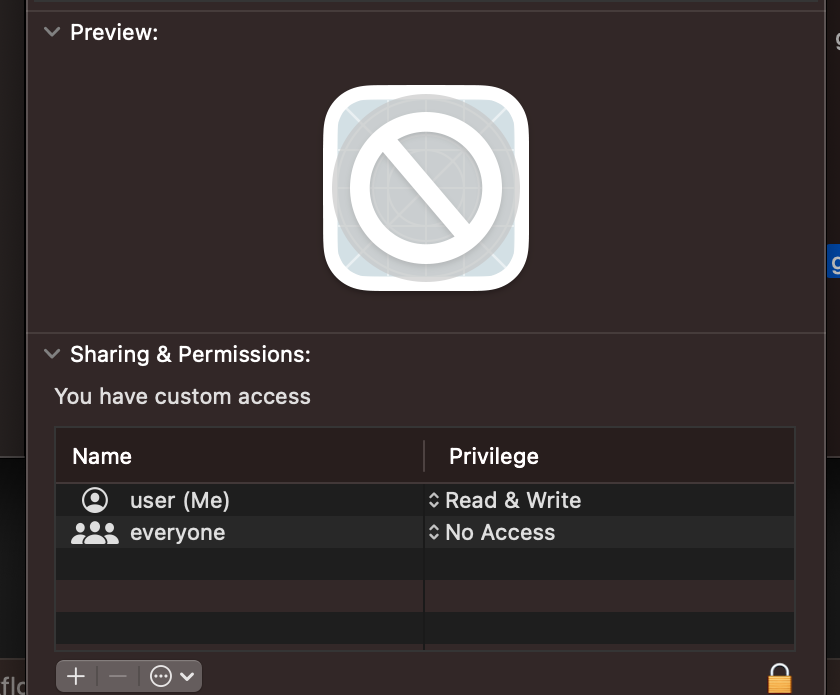Click the prohibited app preview thumbnail
840x695 pixels.
[426, 188]
